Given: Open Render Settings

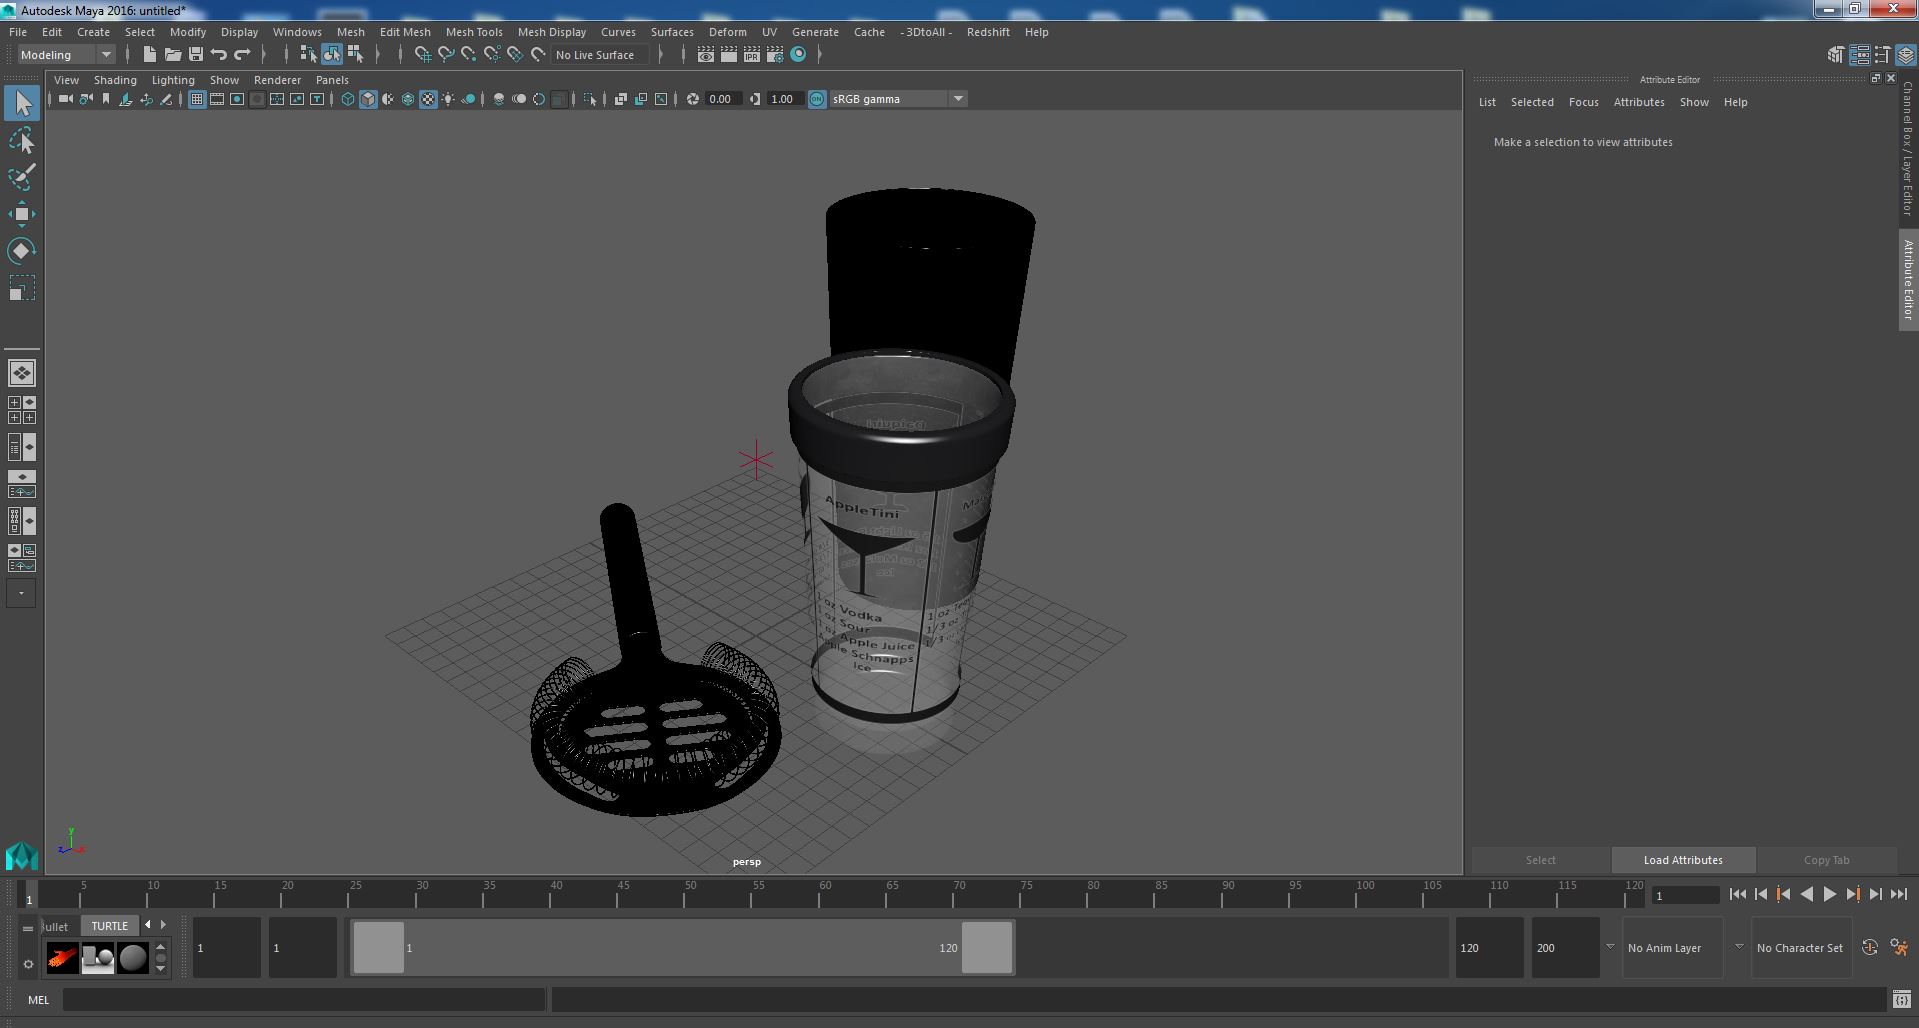Looking at the screenshot, I should [775, 55].
